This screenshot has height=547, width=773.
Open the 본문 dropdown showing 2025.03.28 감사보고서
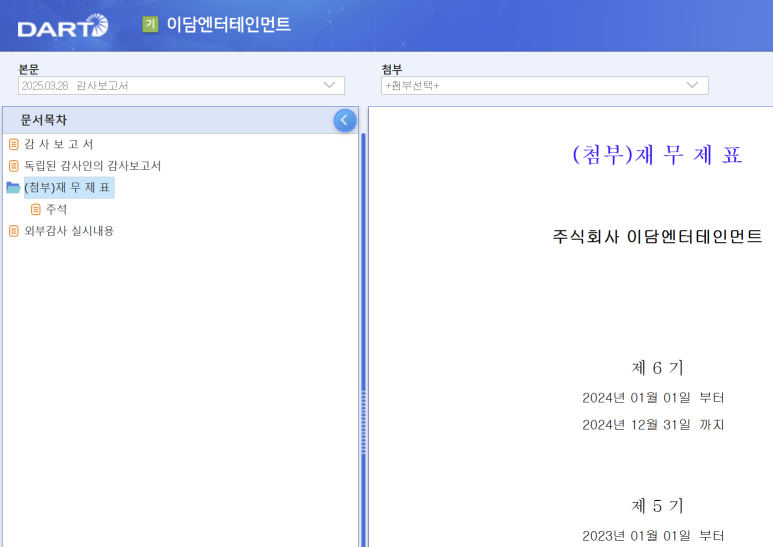[x=181, y=86]
